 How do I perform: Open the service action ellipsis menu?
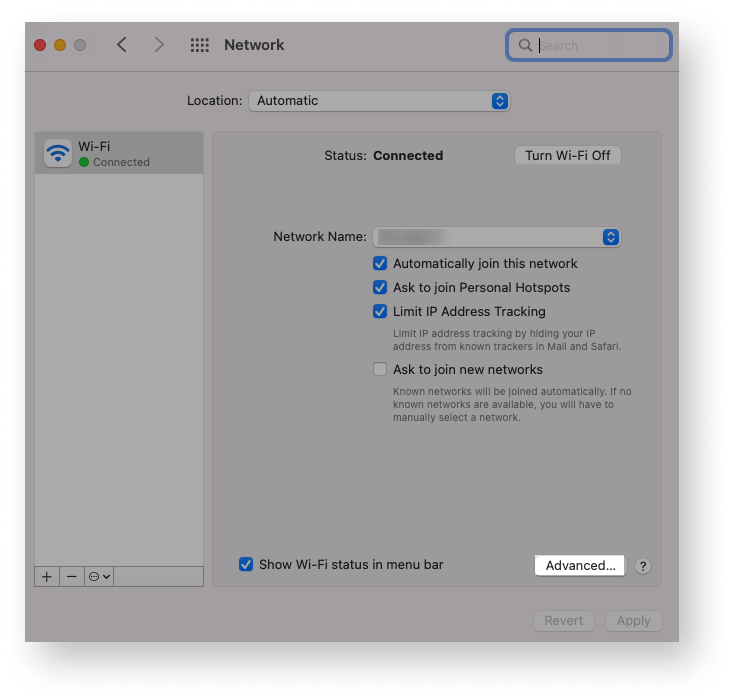[99, 576]
